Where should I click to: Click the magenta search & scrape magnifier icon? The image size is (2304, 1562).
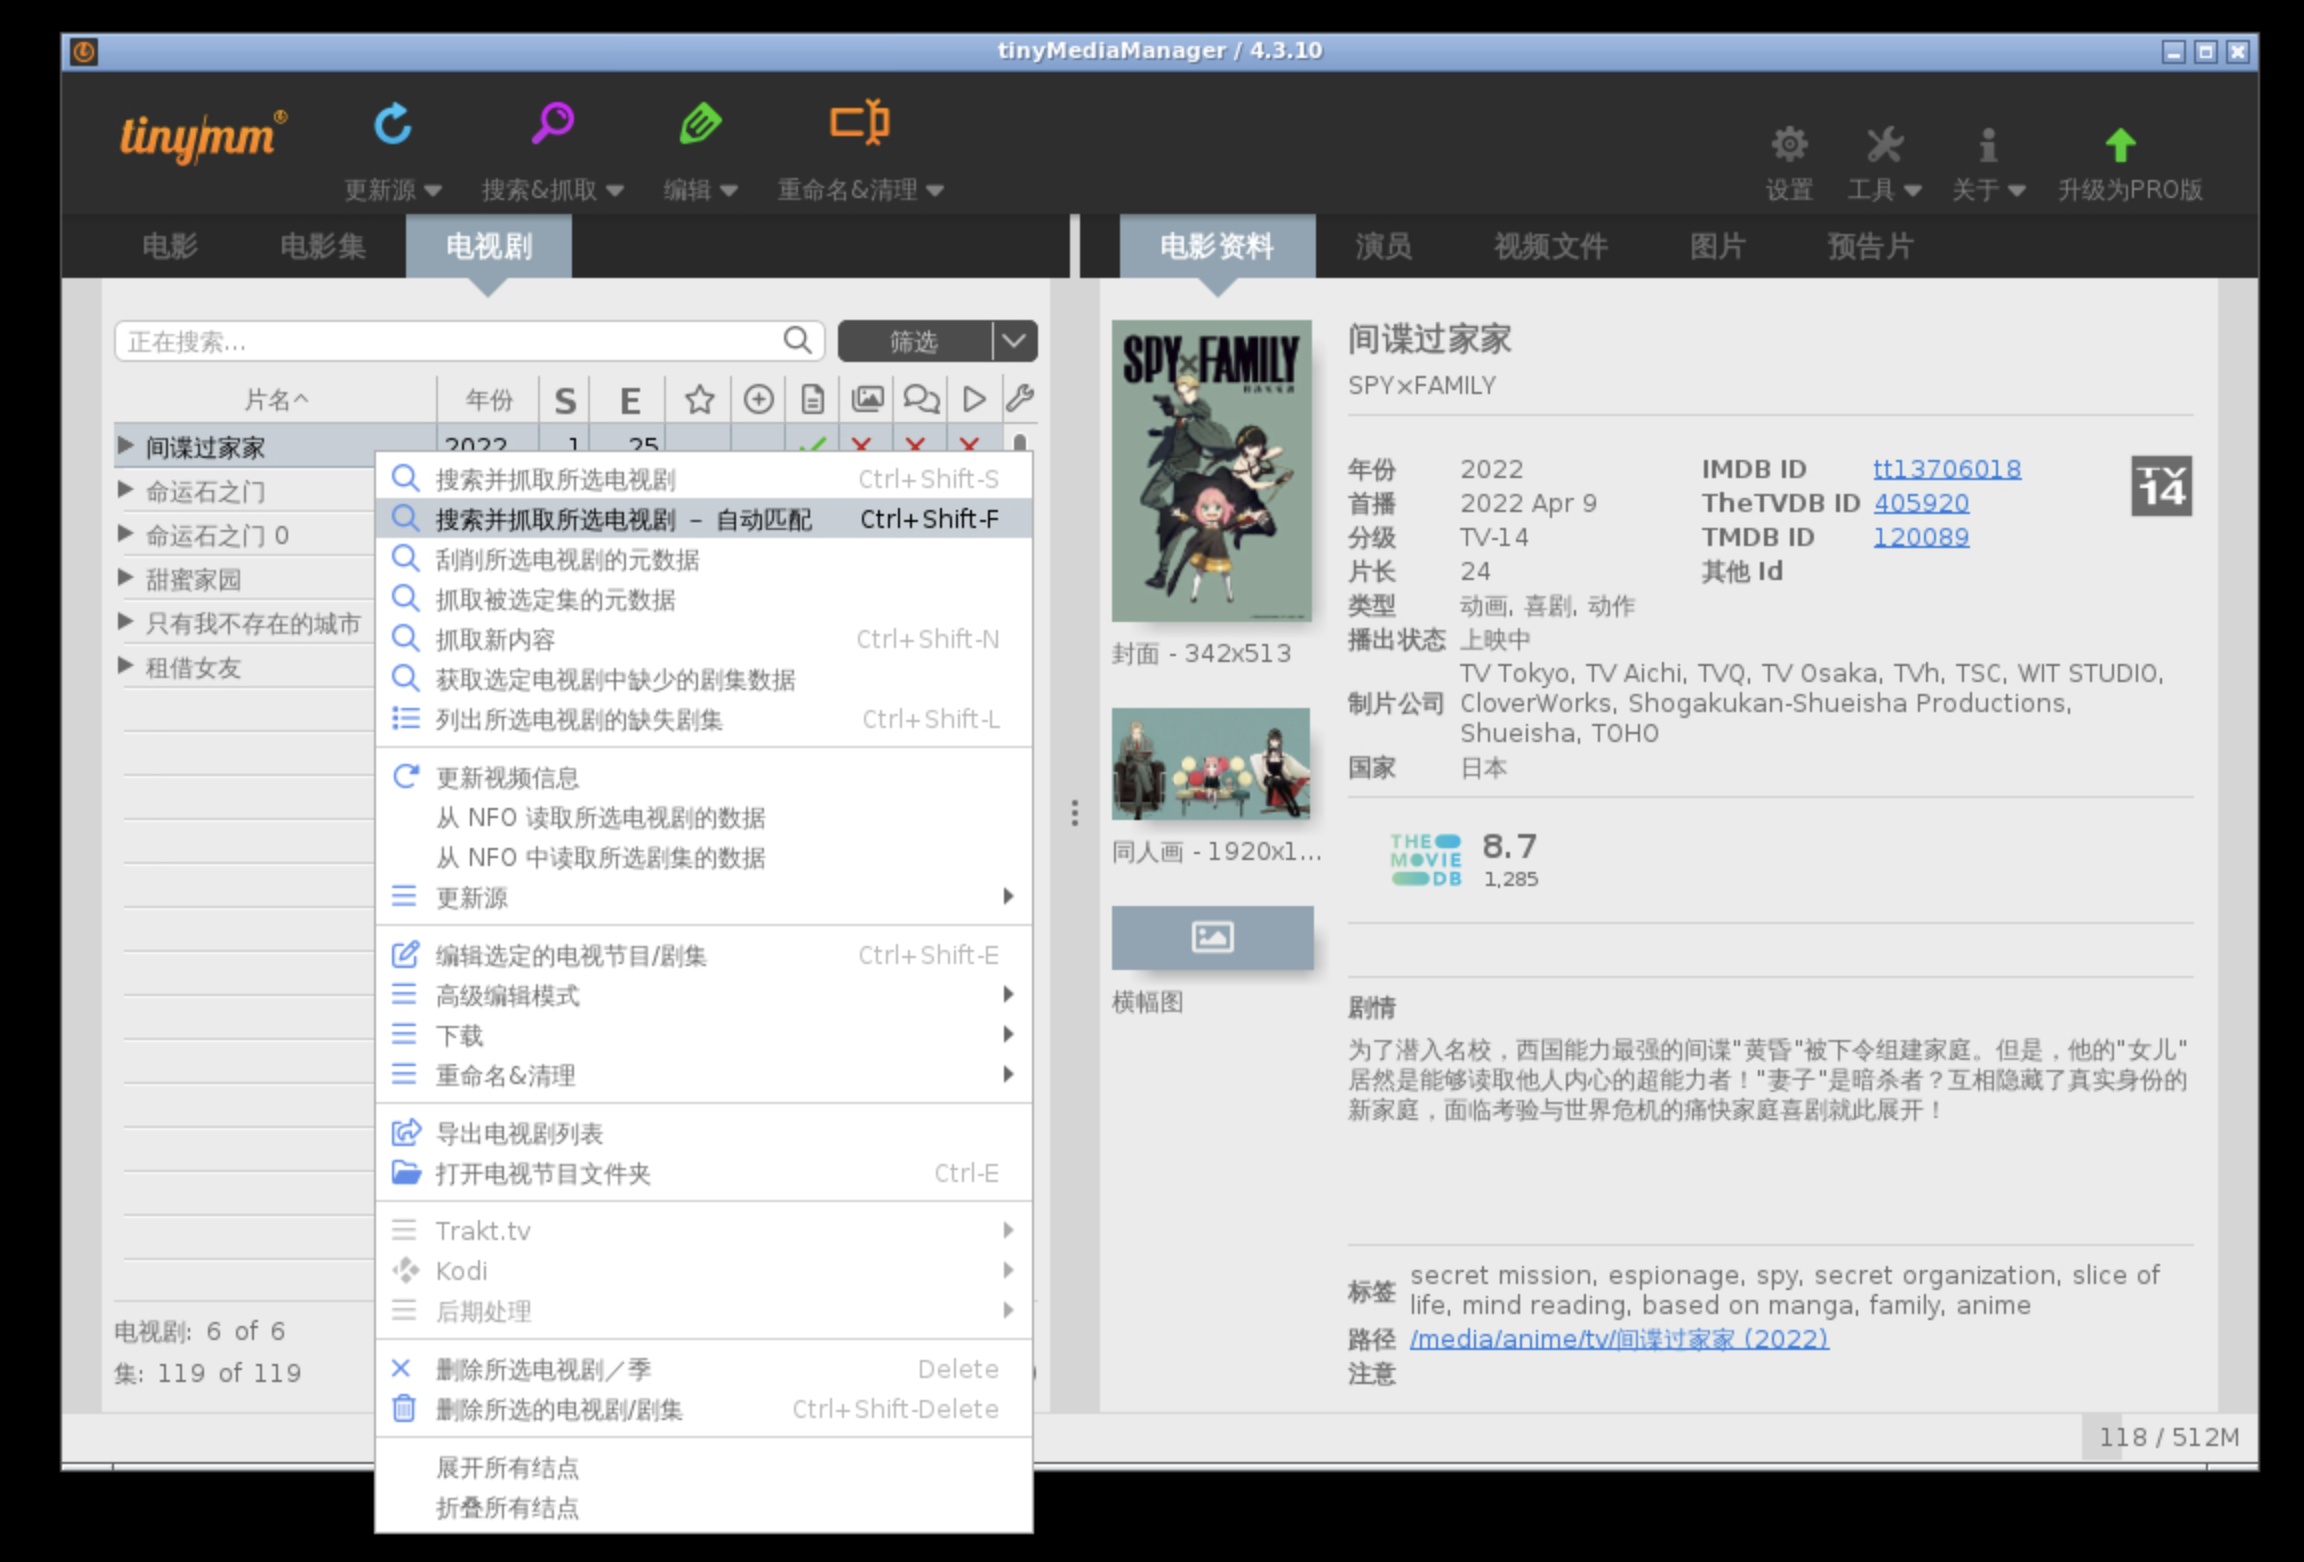pyautogui.click(x=552, y=124)
